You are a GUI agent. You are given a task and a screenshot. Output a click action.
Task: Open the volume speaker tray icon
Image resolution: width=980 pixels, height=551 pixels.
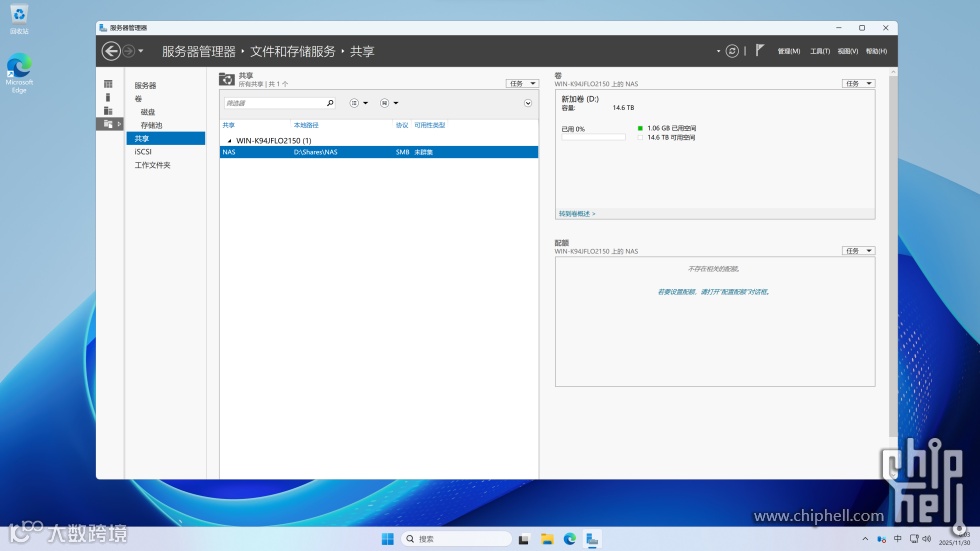click(927, 539)
